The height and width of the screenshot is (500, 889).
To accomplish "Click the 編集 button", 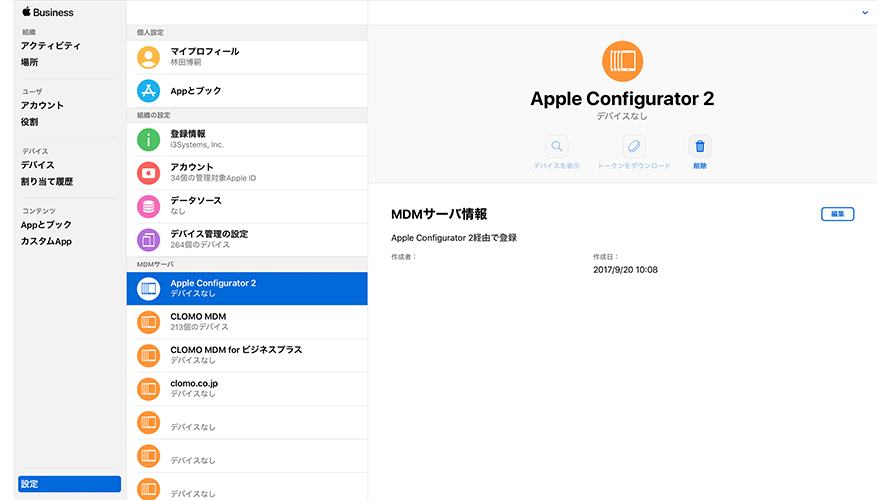I will pyautogui.click(x=837, y=214).
